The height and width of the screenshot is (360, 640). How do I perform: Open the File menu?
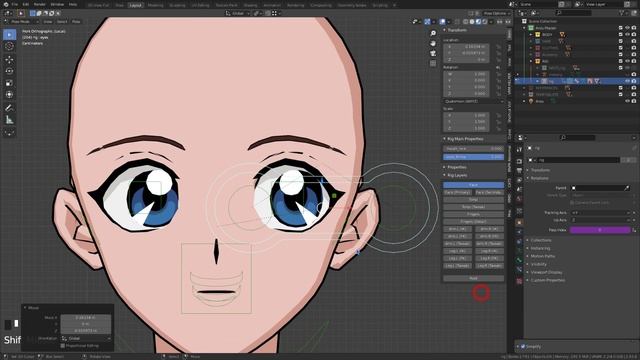pos(15,4)
